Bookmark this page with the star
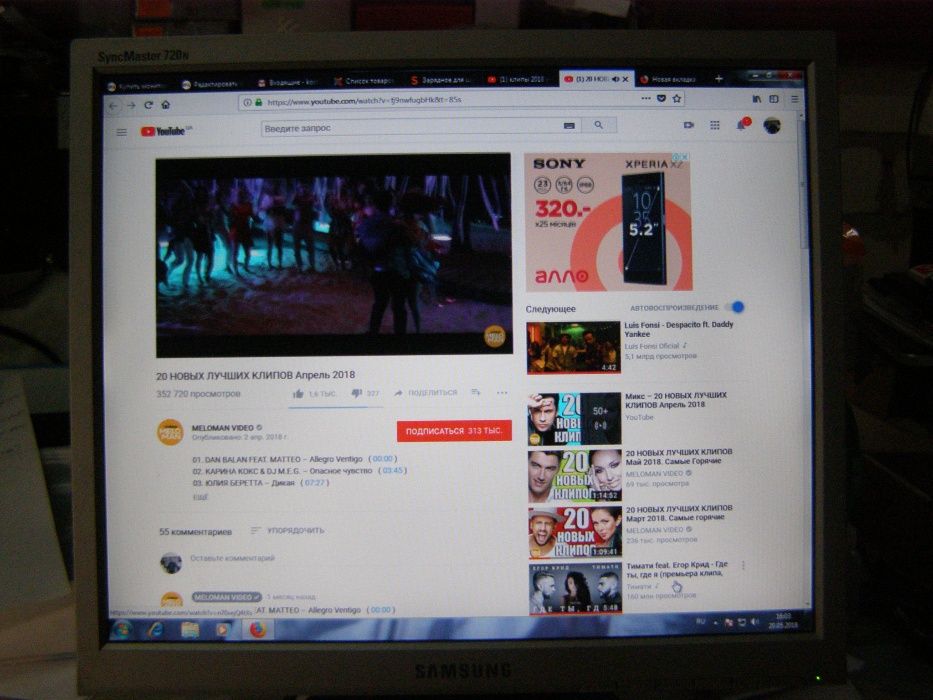Viewport: 933px width, 700px height. point(677,98)
